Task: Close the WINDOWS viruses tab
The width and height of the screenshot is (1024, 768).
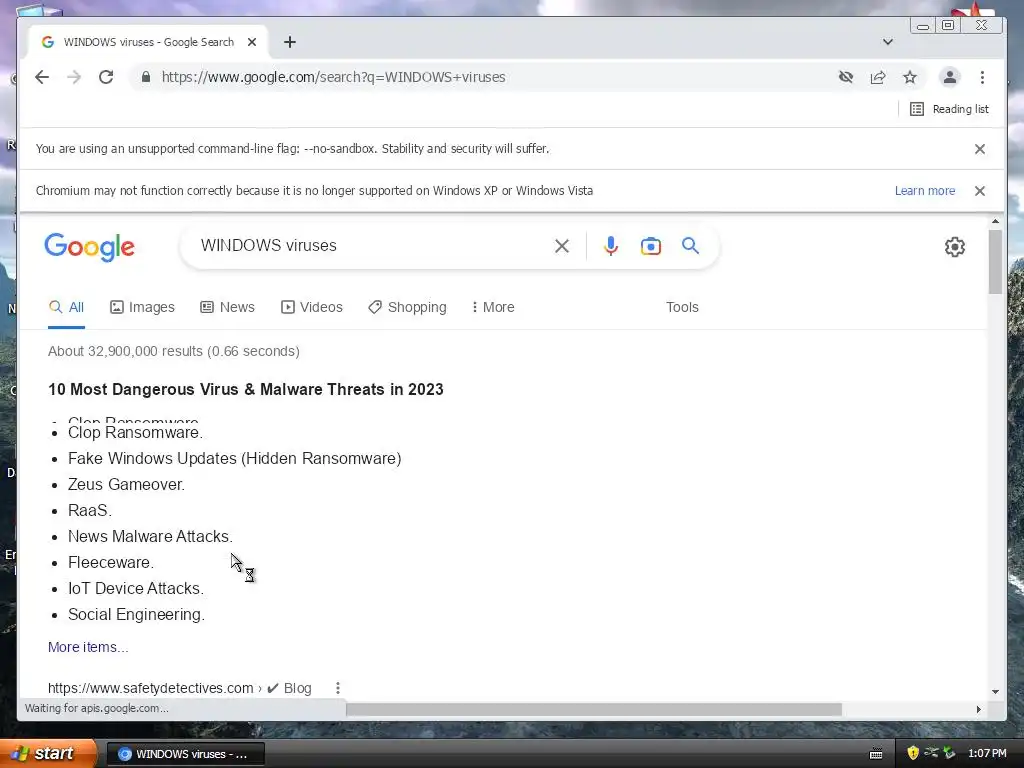Action: click(x=252, y=42)
